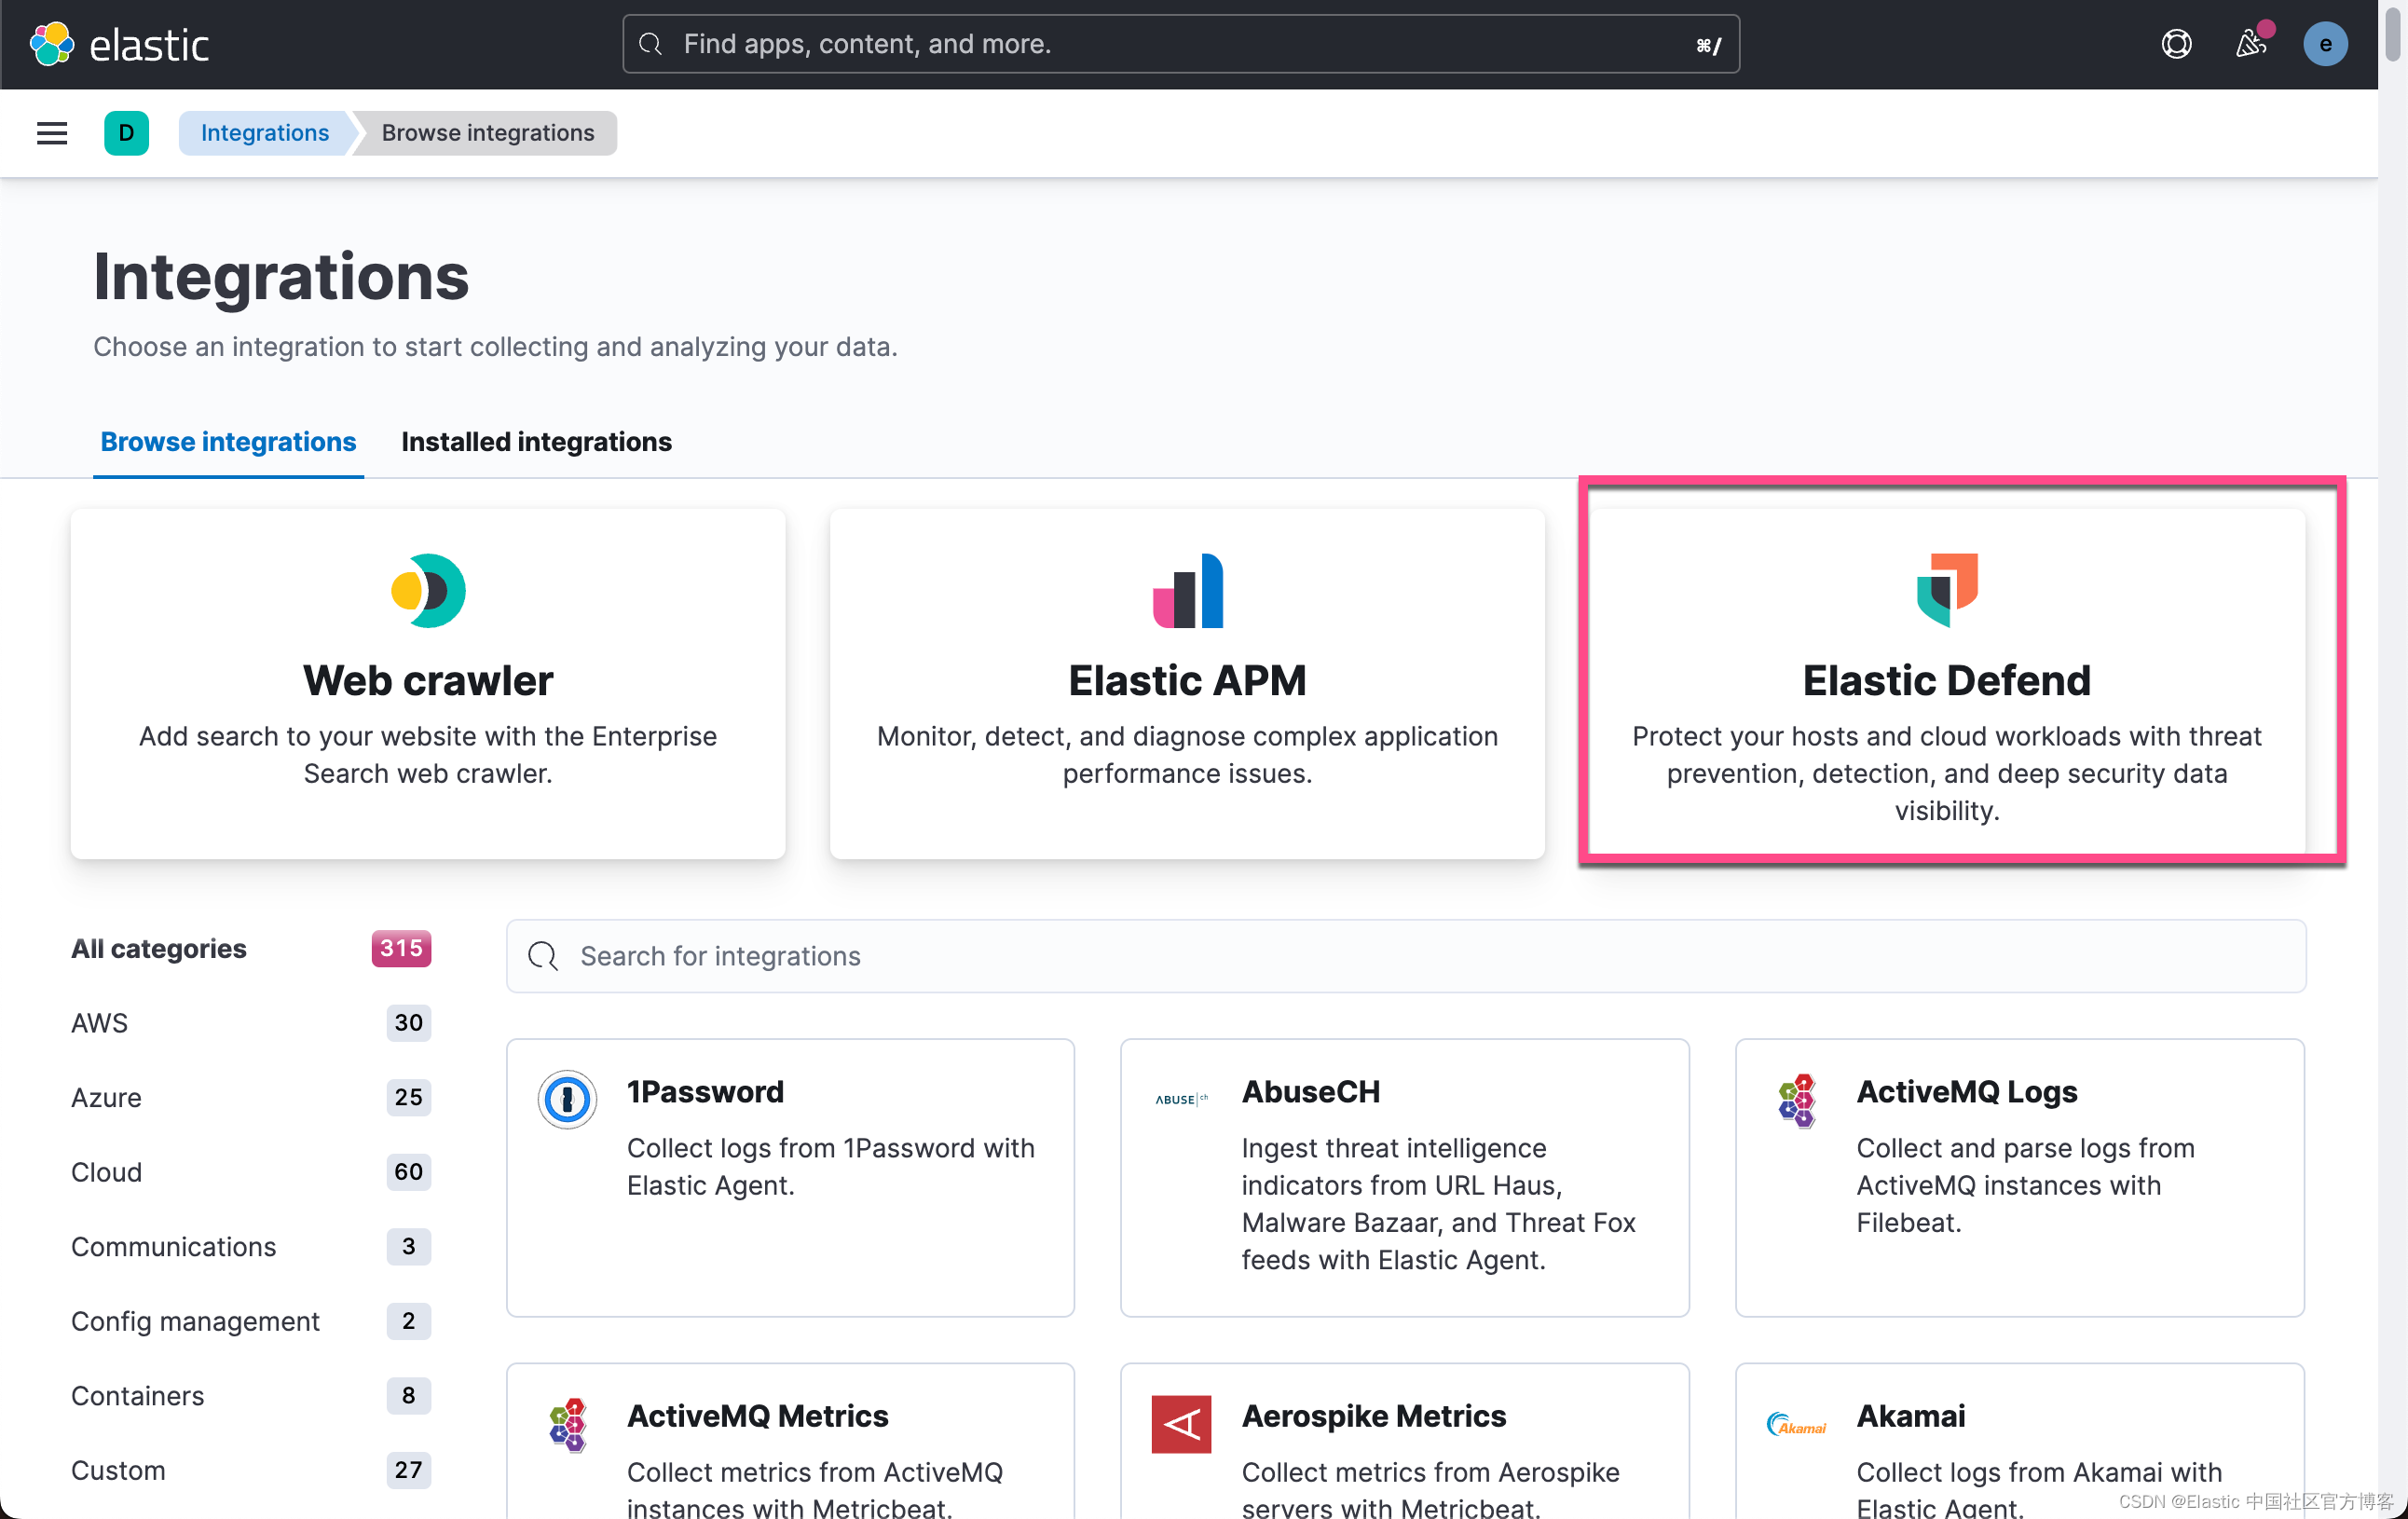Click Browse integrations breadcrumb
The height and width of the screenshot is (1519, 2408).
tap(488, 133)
